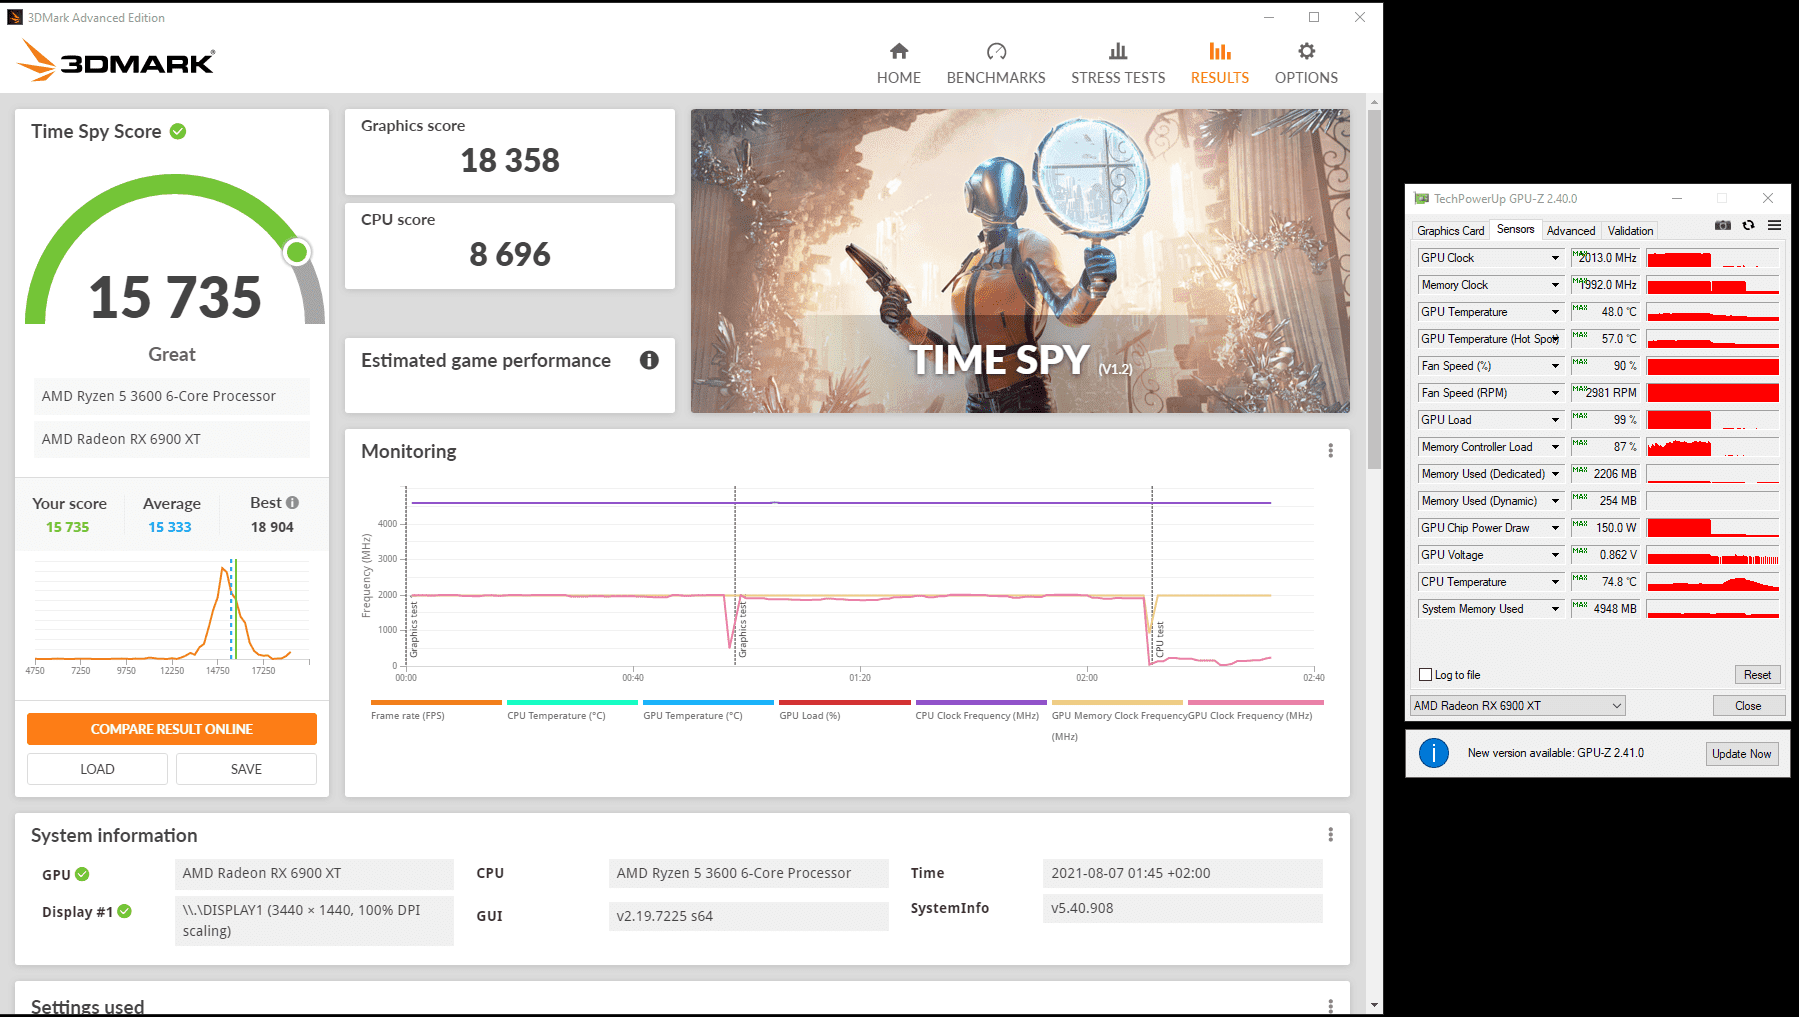Click the Frame rate (FPS) legend color bar
The width and height of the screenshot is (1799, 1017).
pos(436,703)
